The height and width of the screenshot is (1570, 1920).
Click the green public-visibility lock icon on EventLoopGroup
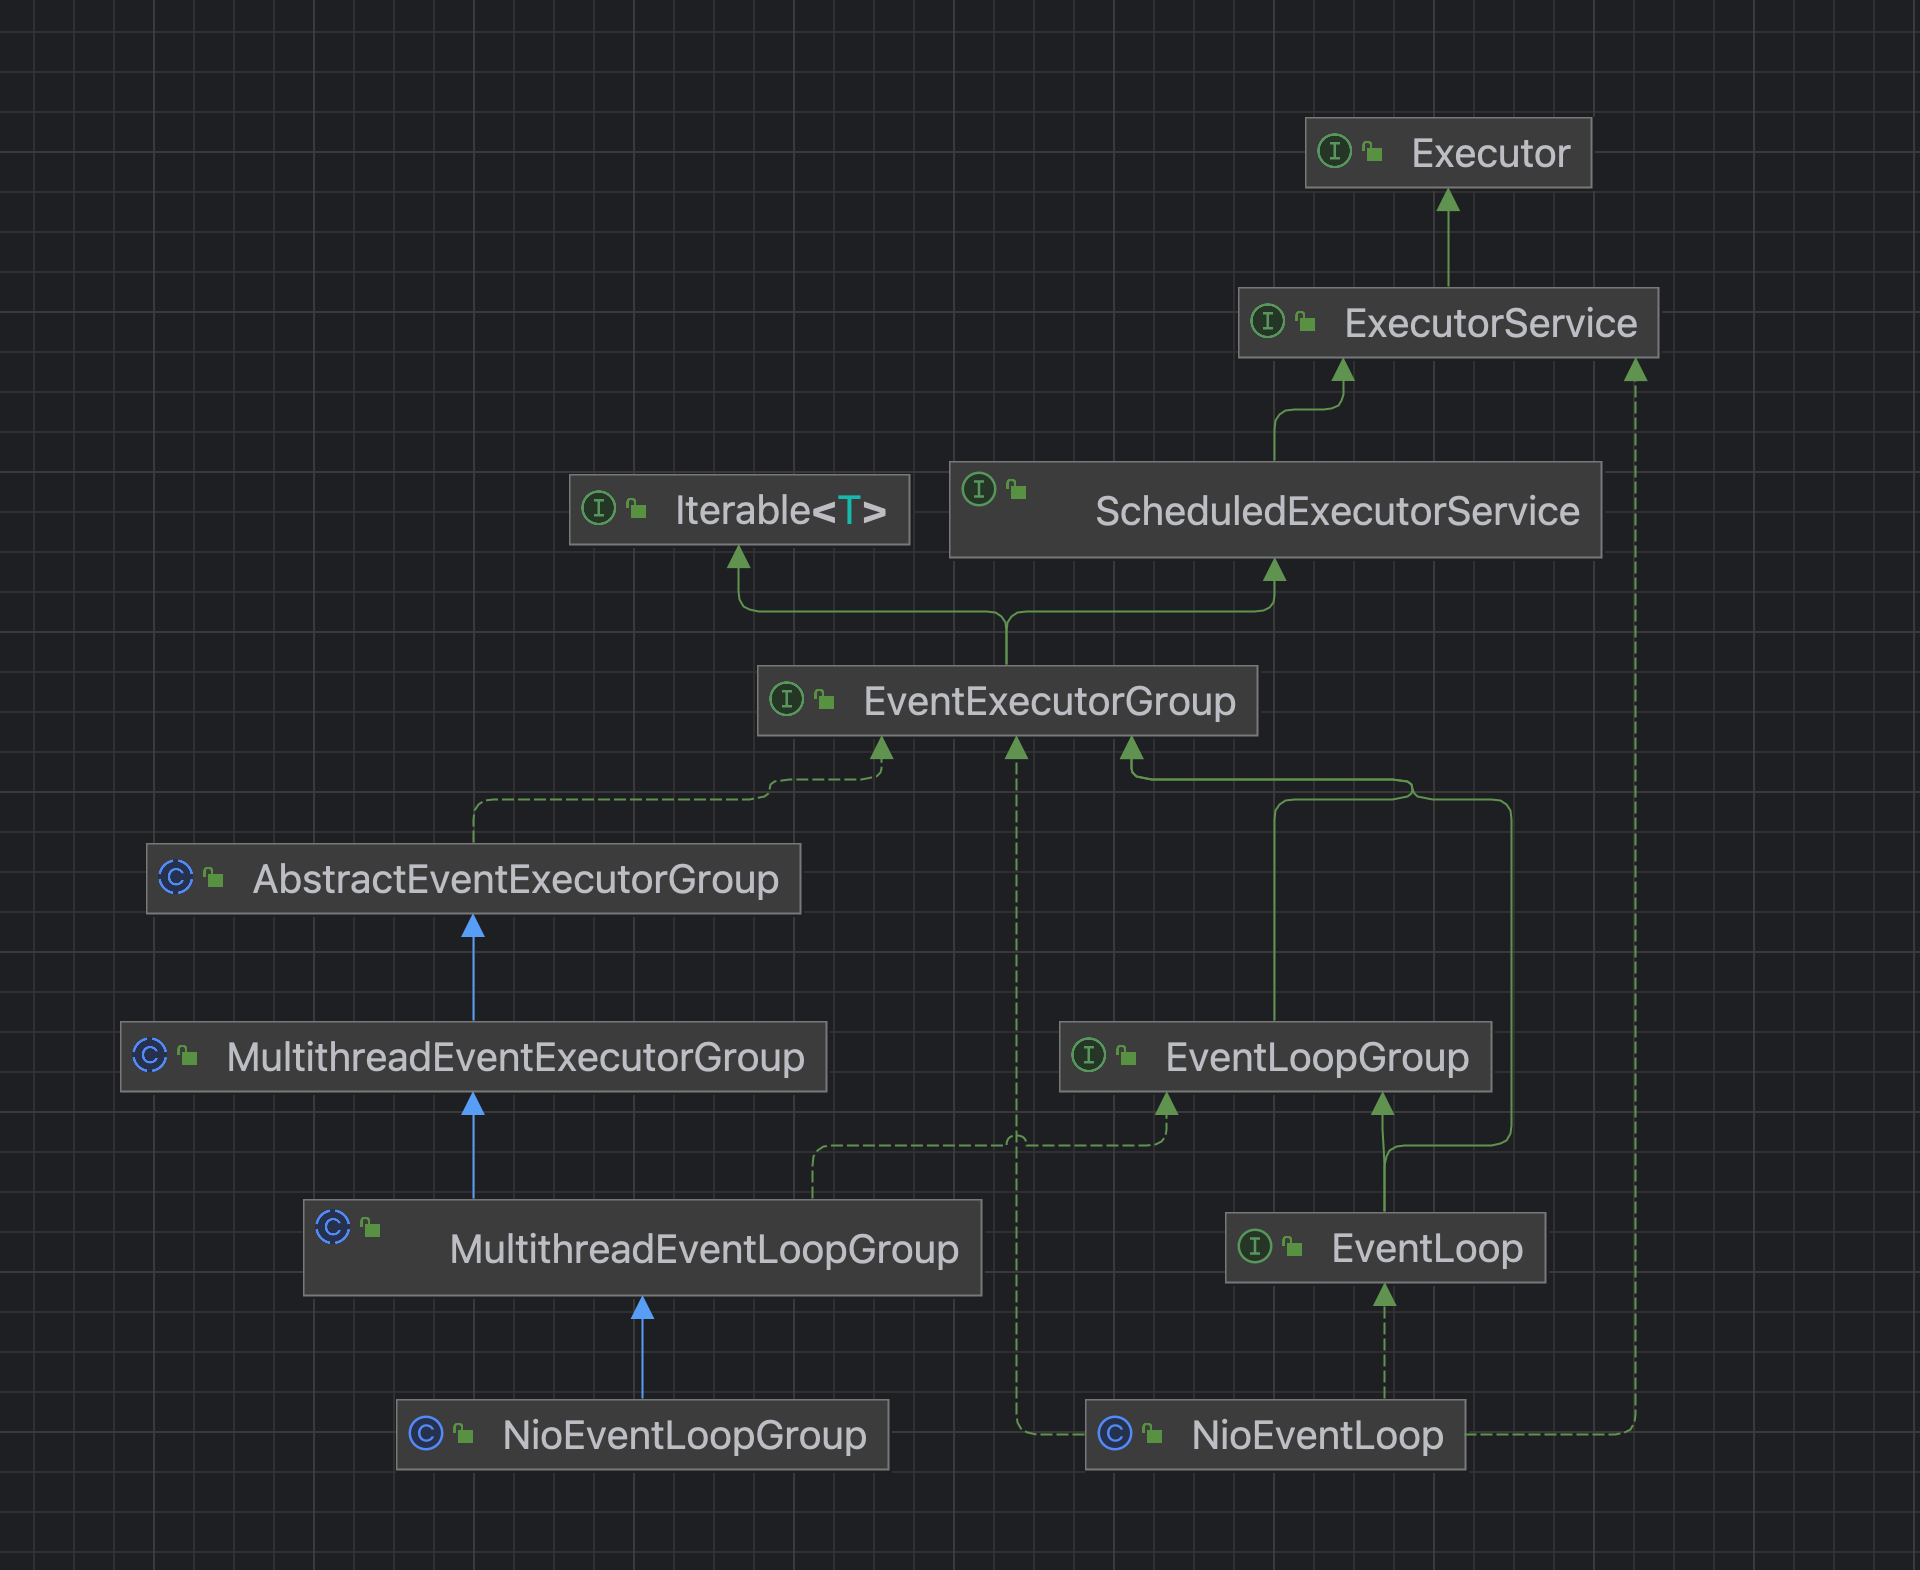1127,1056
